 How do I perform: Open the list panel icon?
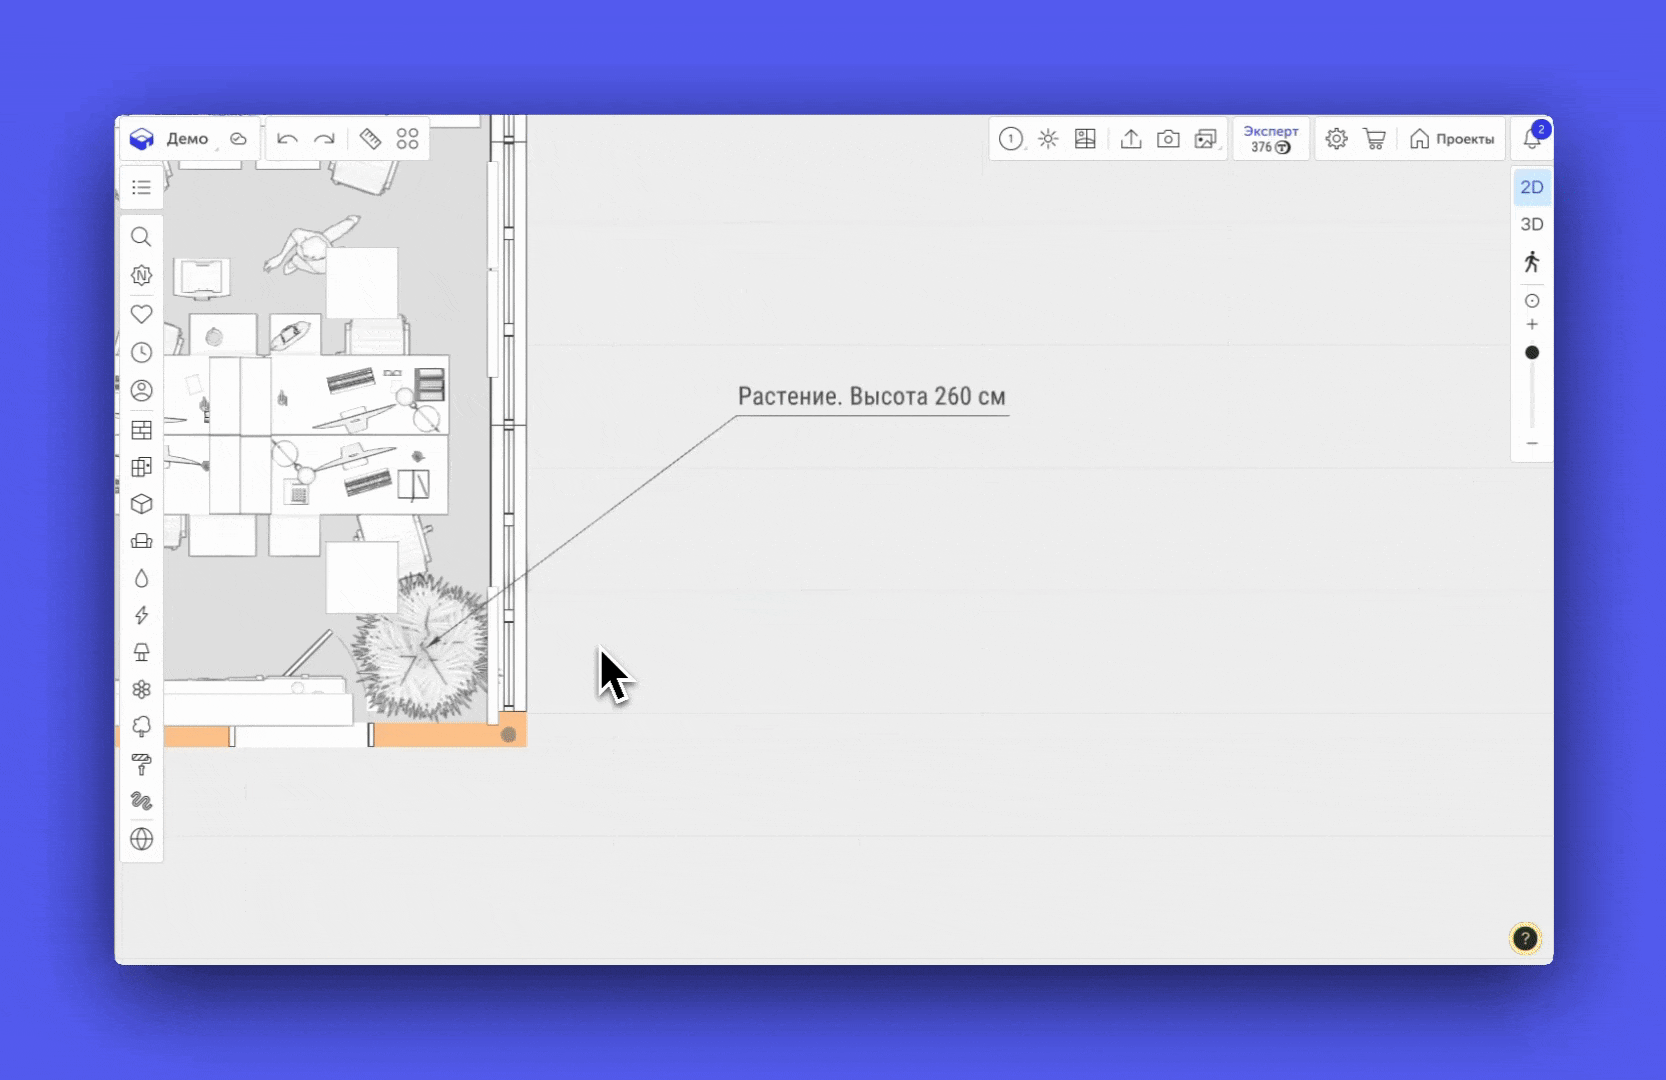click(141, 187)
